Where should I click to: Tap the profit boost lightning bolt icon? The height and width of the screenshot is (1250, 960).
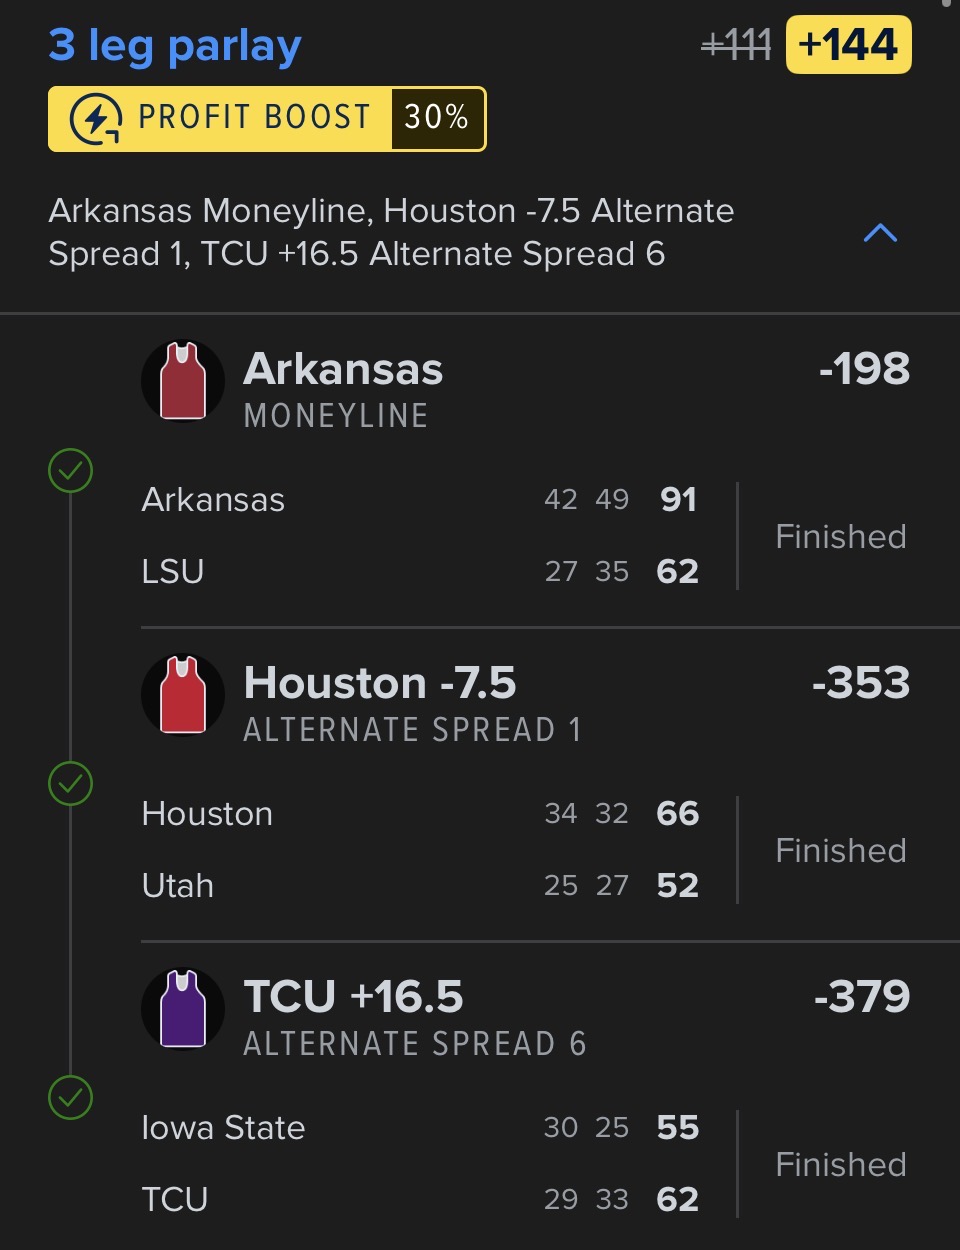(96, 119)
